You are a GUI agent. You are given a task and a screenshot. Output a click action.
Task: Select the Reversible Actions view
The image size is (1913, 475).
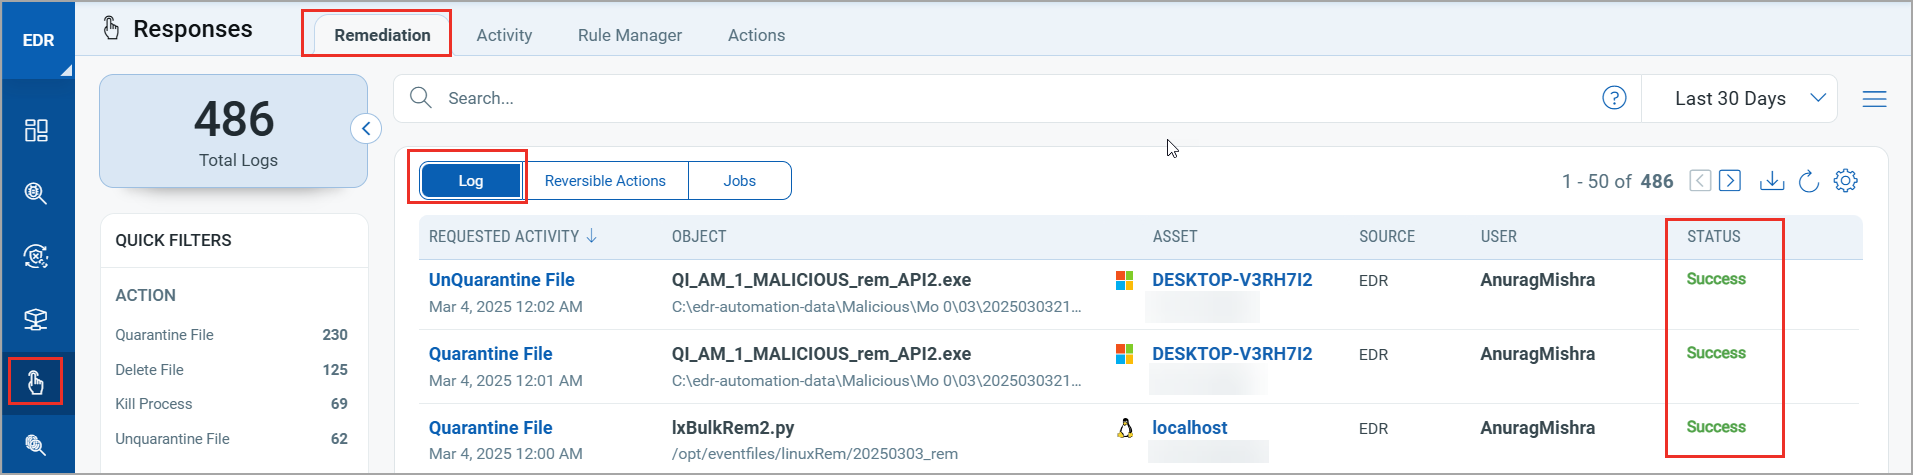click(x=605, y=181)
